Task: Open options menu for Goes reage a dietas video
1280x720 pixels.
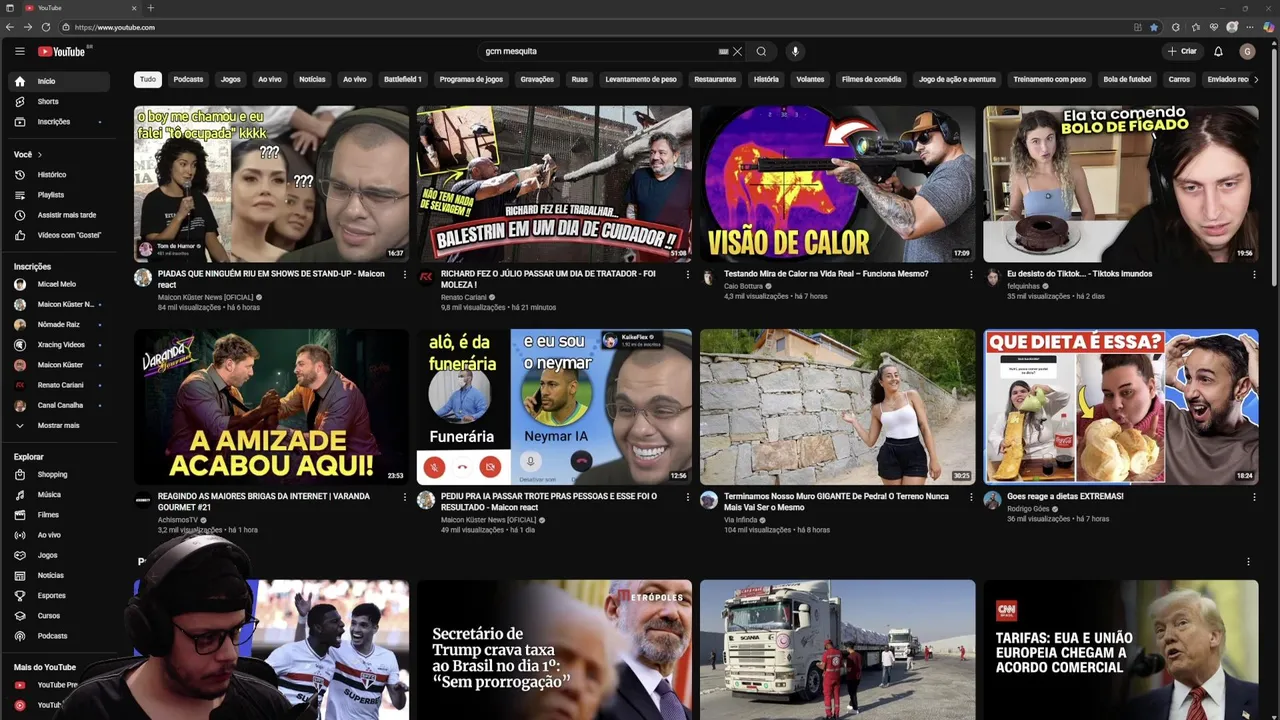Action: 1254,497
